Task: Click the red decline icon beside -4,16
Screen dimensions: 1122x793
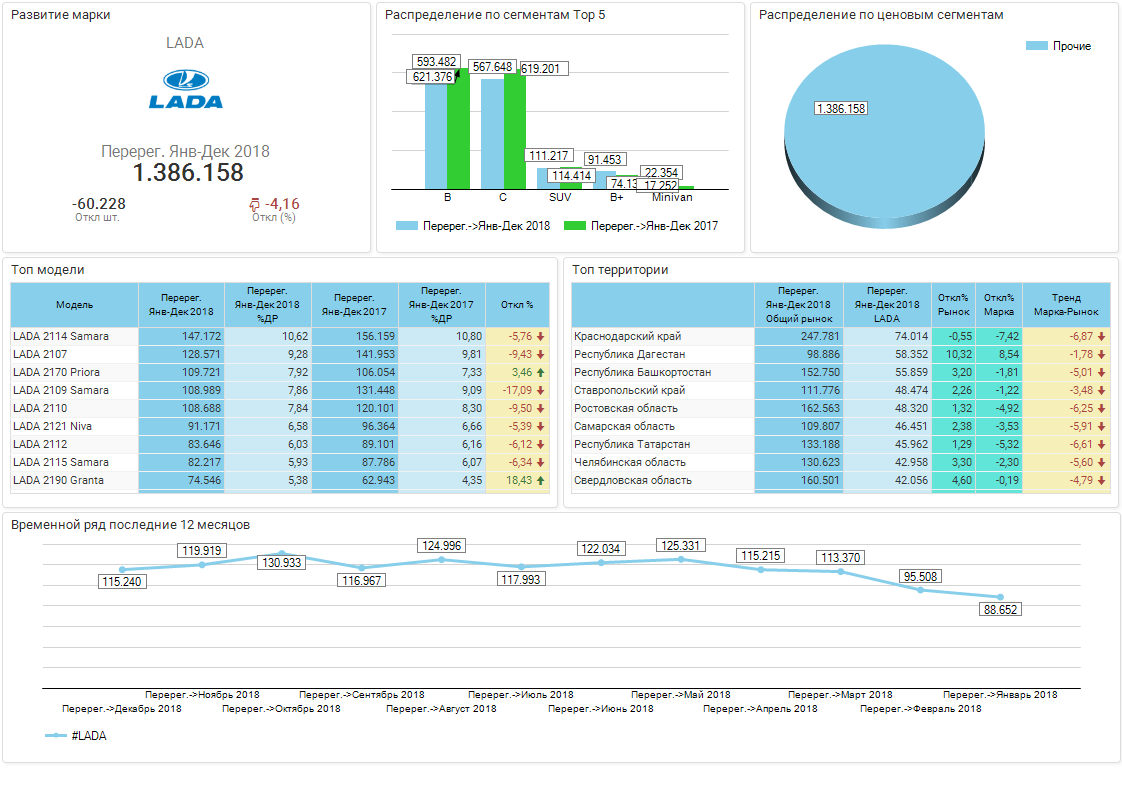Action: (254, 204)
